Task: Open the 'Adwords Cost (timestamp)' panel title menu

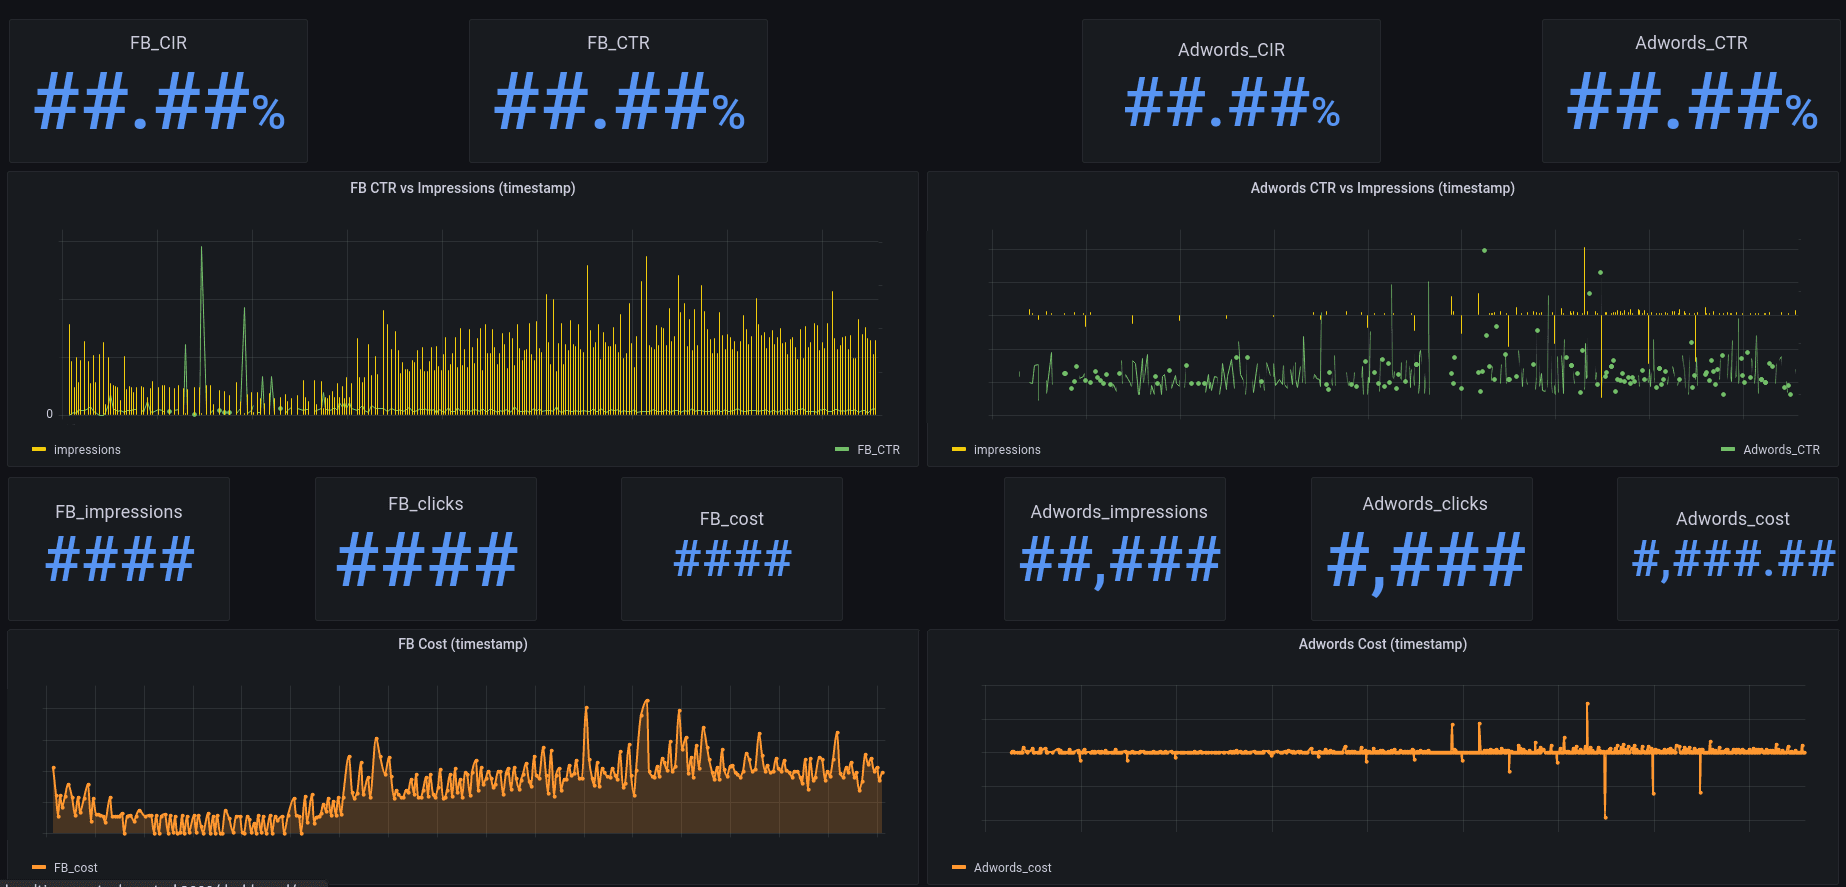Action: tap(1382, 644)
